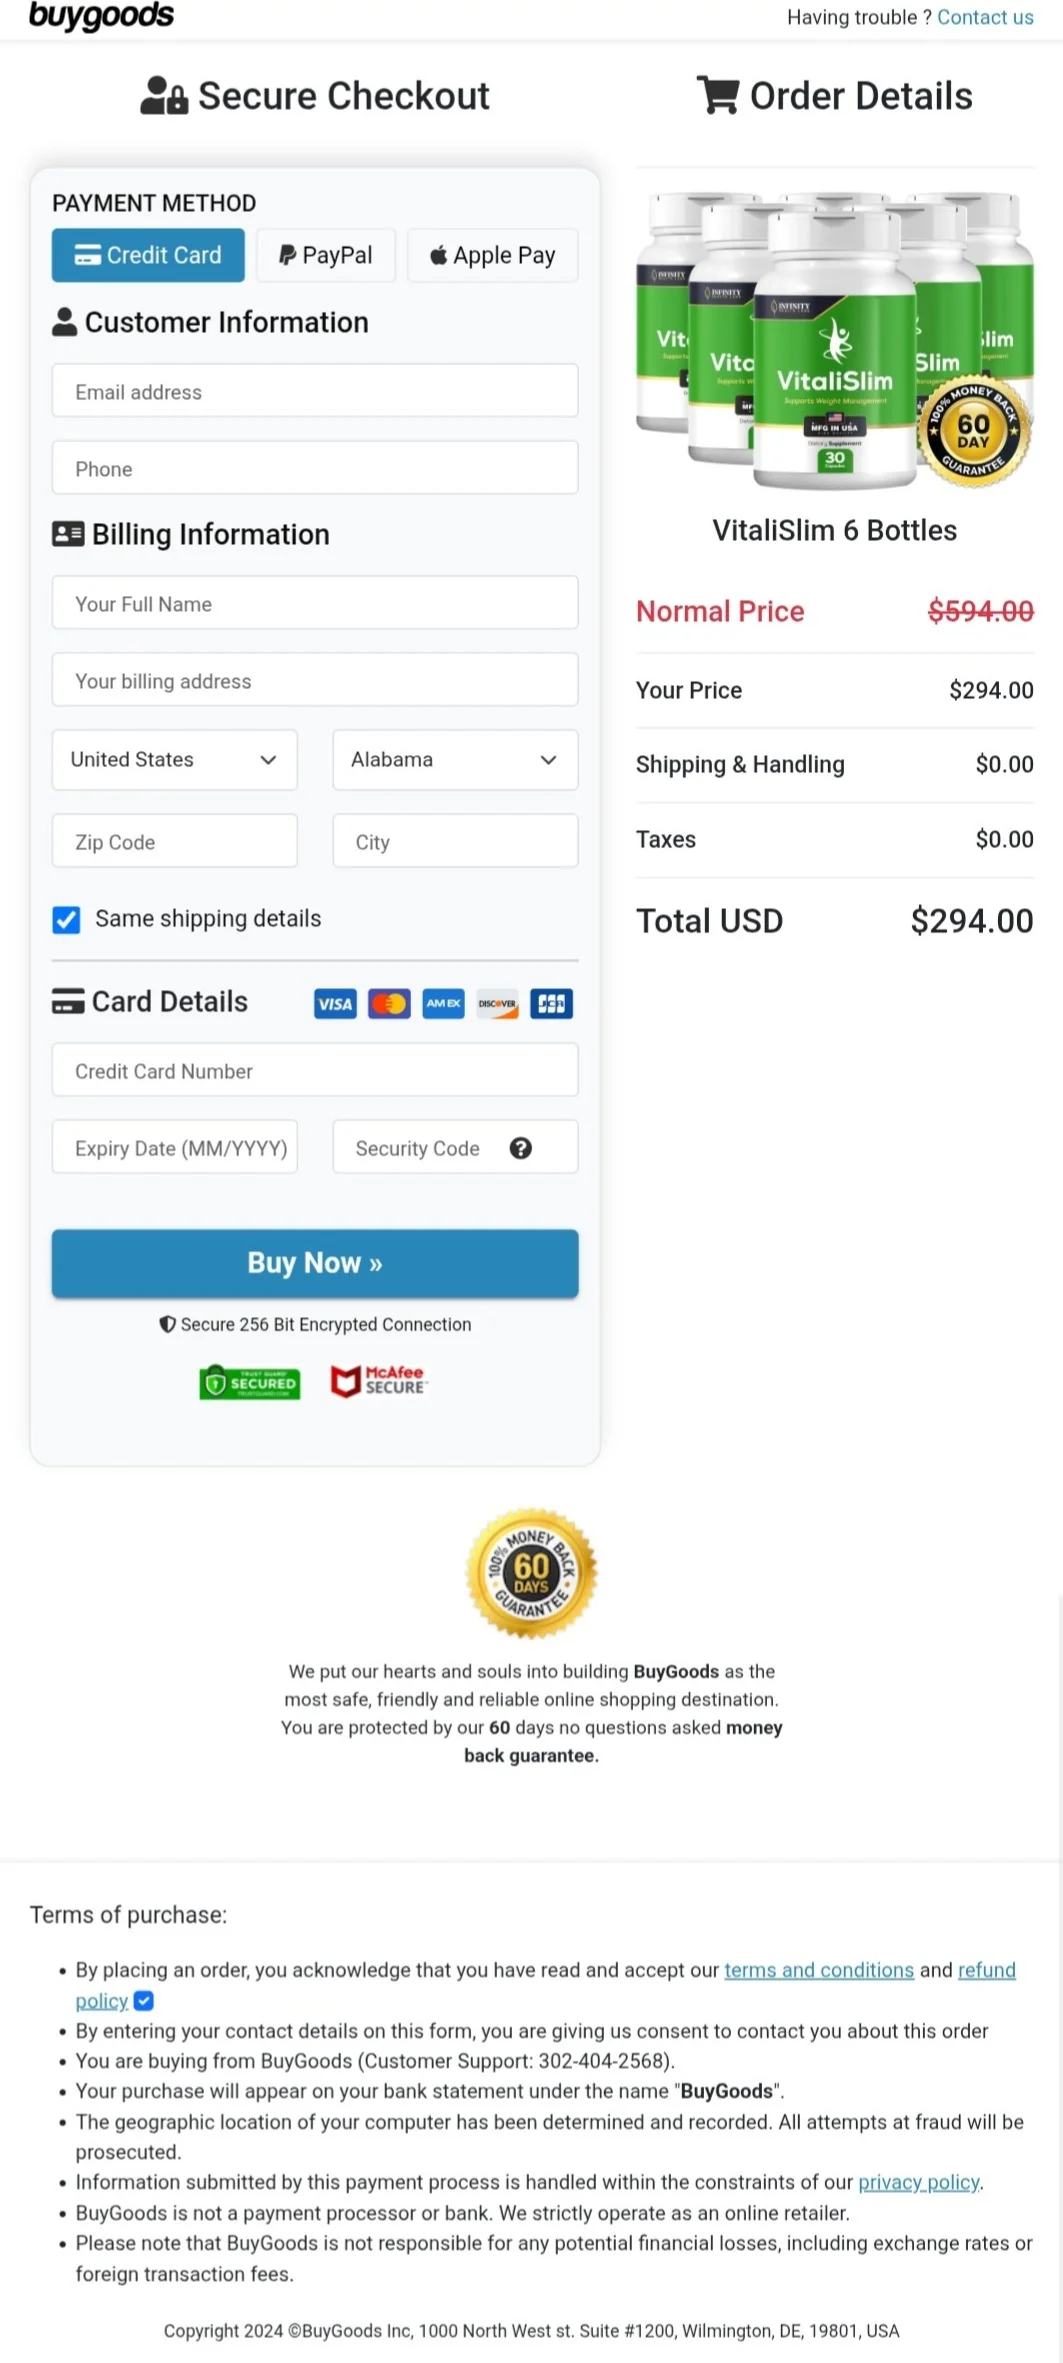Click the Mastercard payment icon

click(389, 1004)
